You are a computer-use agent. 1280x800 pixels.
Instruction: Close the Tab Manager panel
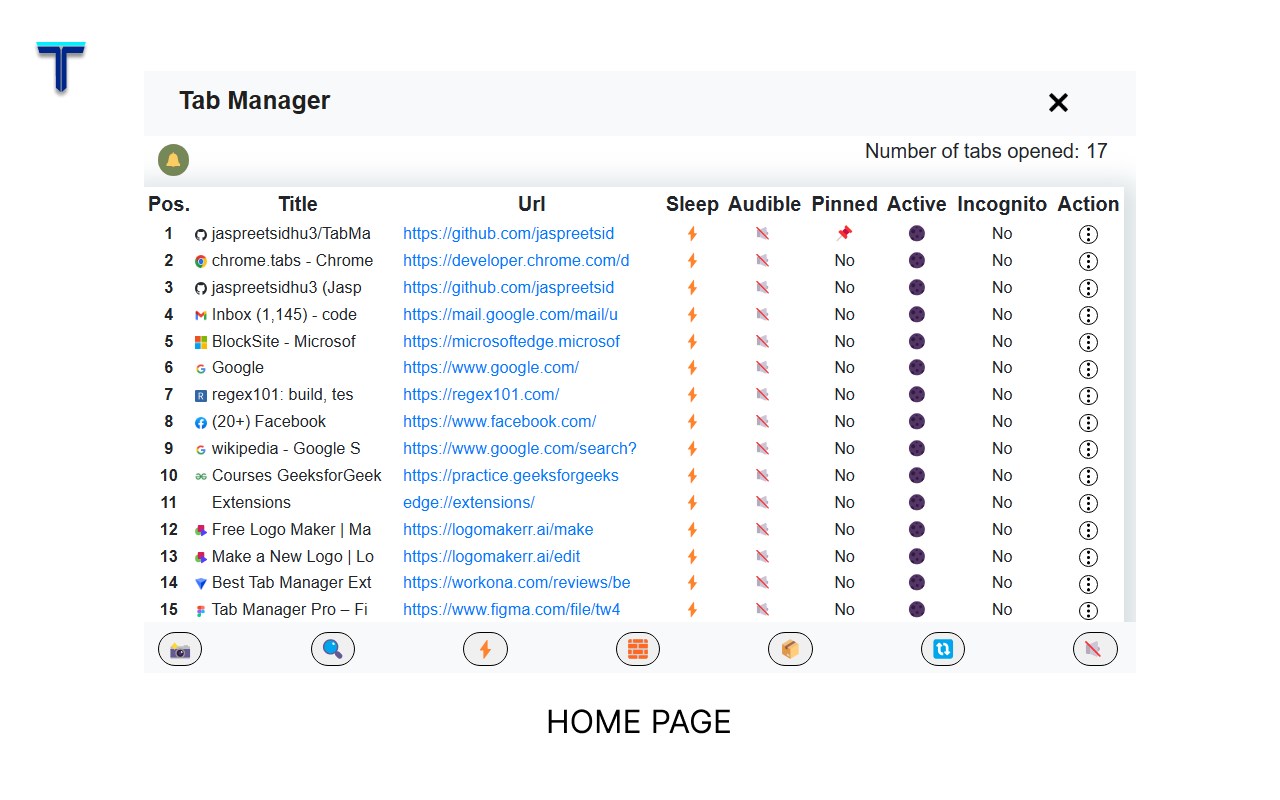pyautogui.click(x=1058, y=102)
